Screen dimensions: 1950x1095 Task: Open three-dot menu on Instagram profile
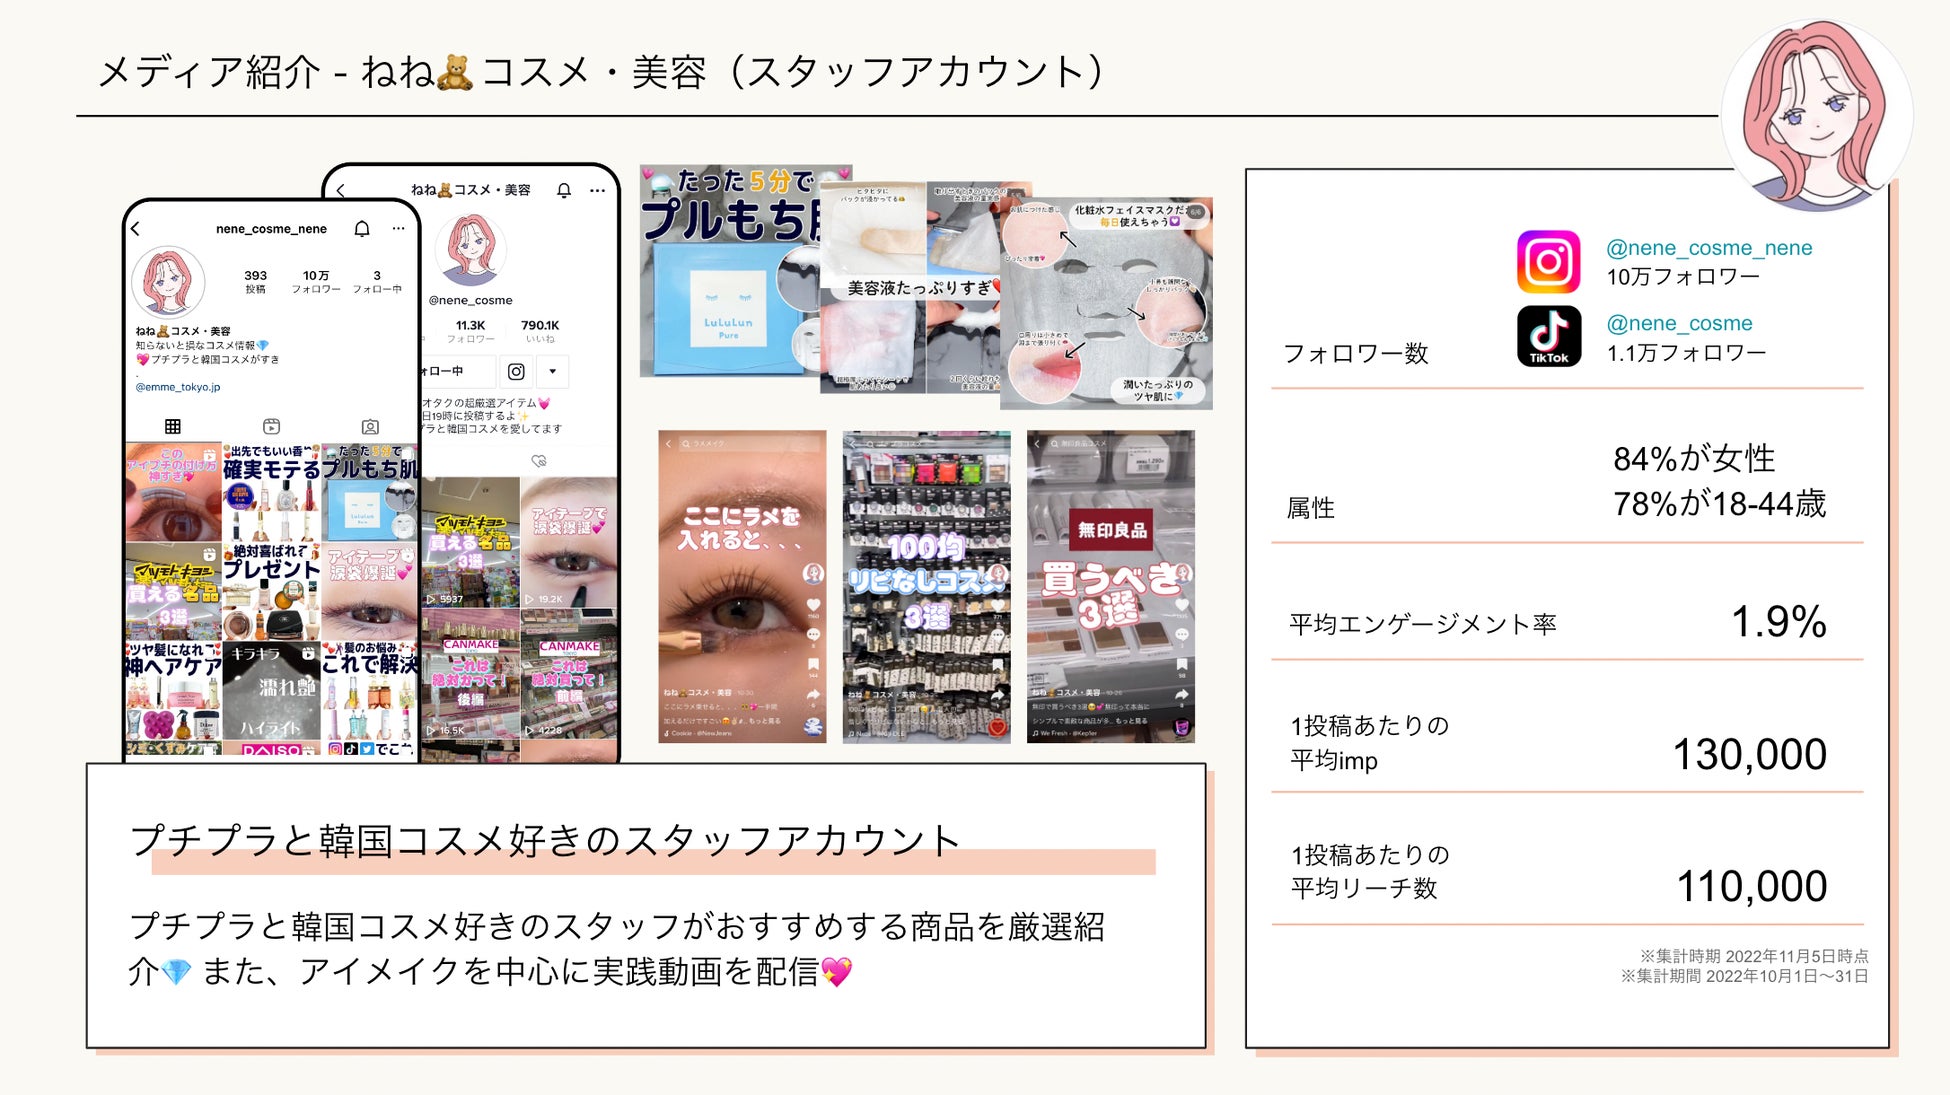[399, 229]
